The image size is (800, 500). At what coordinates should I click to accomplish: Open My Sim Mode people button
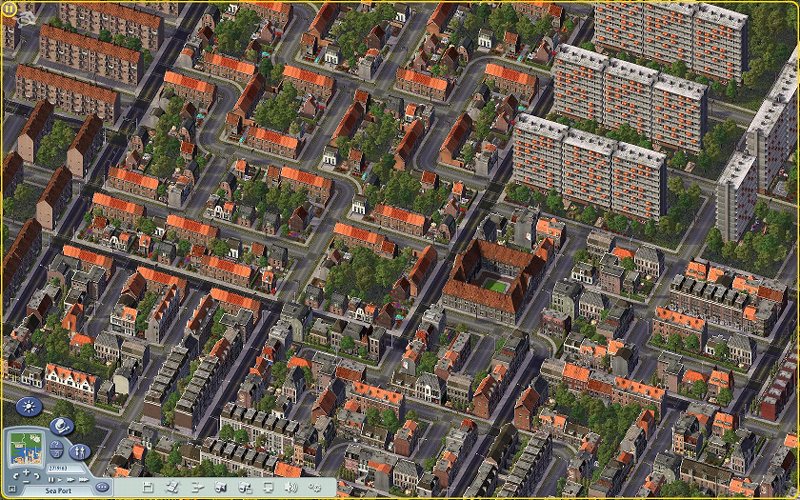pos(80,452)
